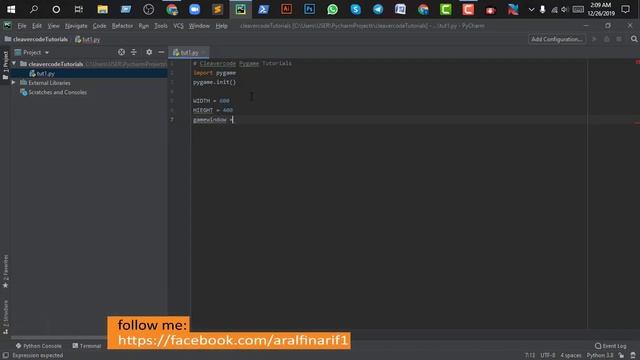The width and height of the screenshot is (640, 360).
Task: Open the Help menu
Action: (x=222, y=26)
